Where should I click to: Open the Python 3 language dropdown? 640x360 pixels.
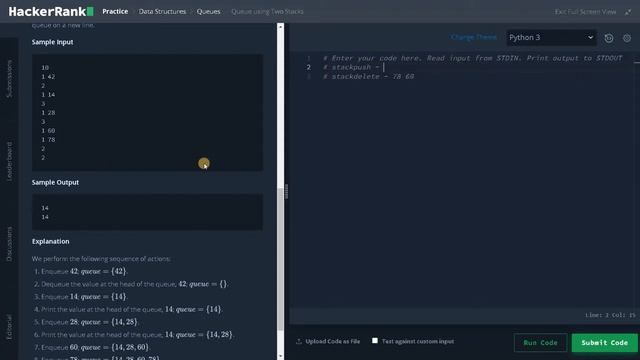[551, 38]
